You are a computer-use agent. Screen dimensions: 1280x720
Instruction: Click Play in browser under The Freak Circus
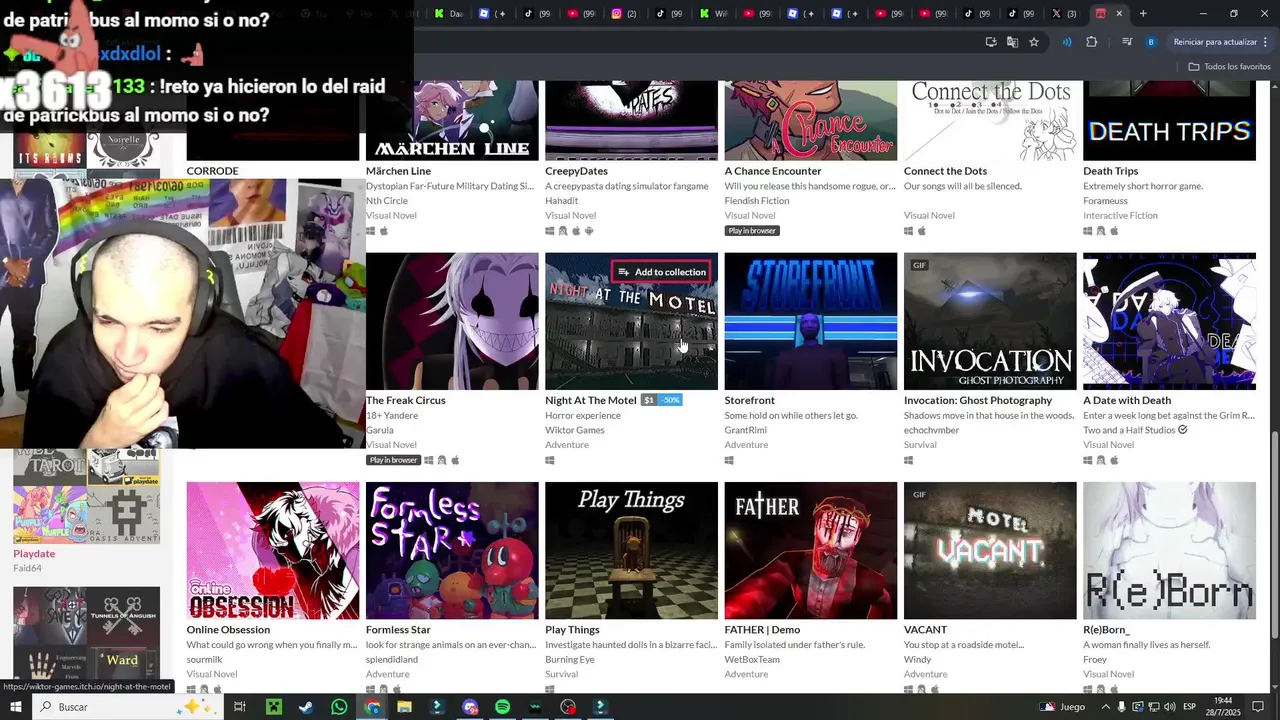point(393,460)
